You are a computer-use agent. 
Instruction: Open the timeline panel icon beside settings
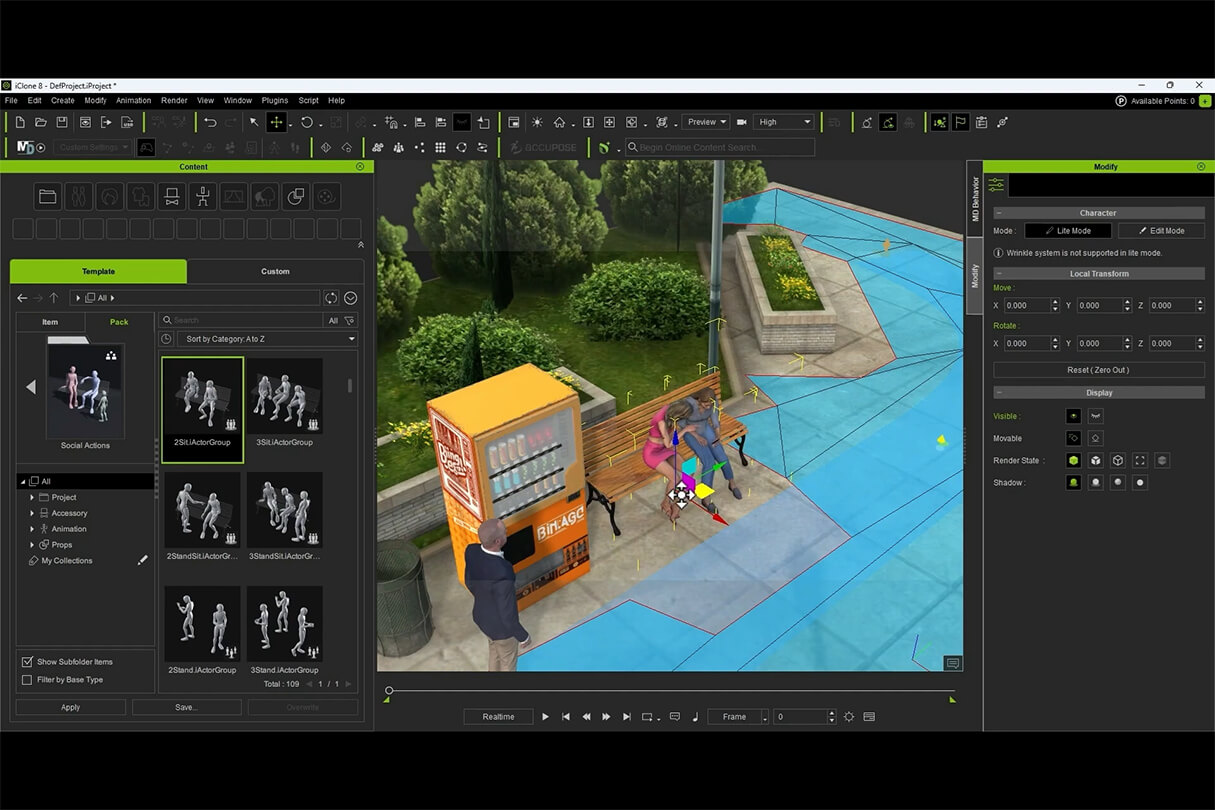[x=869, y=717]
